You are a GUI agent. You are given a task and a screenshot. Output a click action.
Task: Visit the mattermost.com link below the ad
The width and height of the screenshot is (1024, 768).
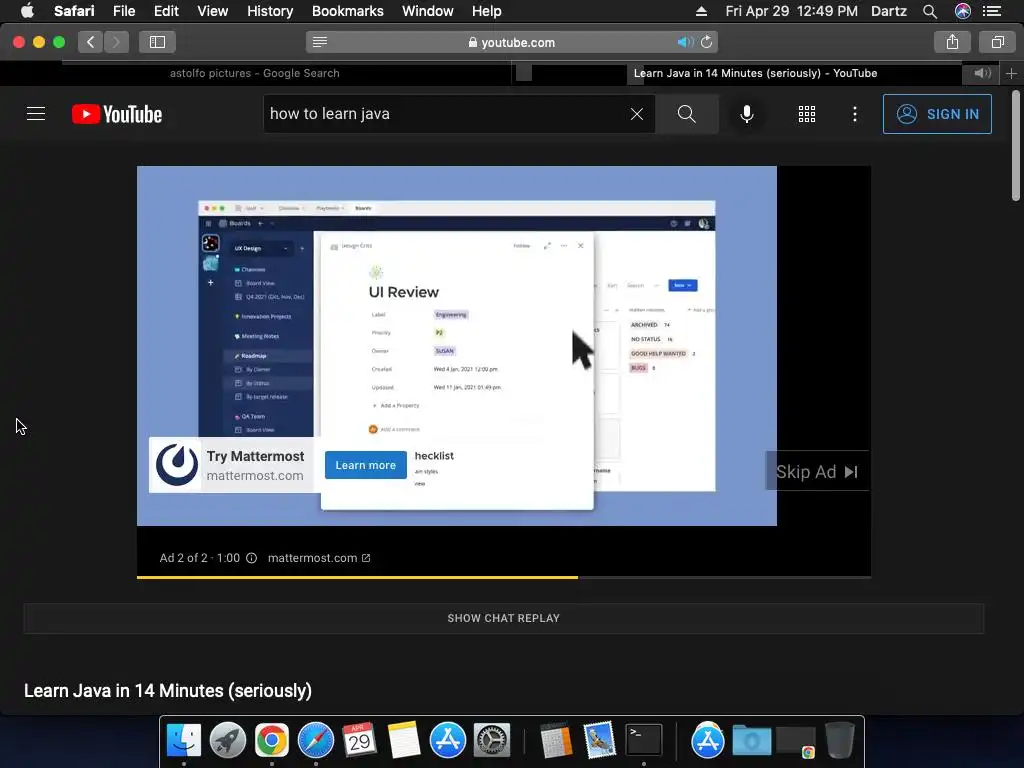pyautogui.click(x=319, y=558)
